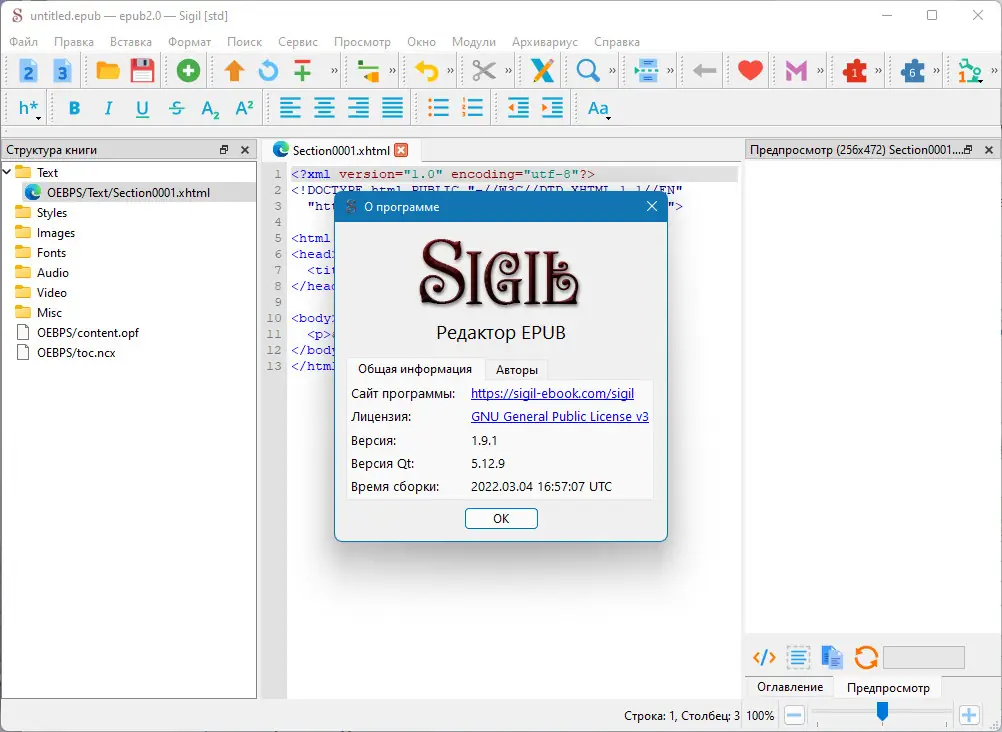Image resolution: width=1002 pixels, height=732 pixels.
Task: Click the gray back arrow icon
Action: point(704,70)
